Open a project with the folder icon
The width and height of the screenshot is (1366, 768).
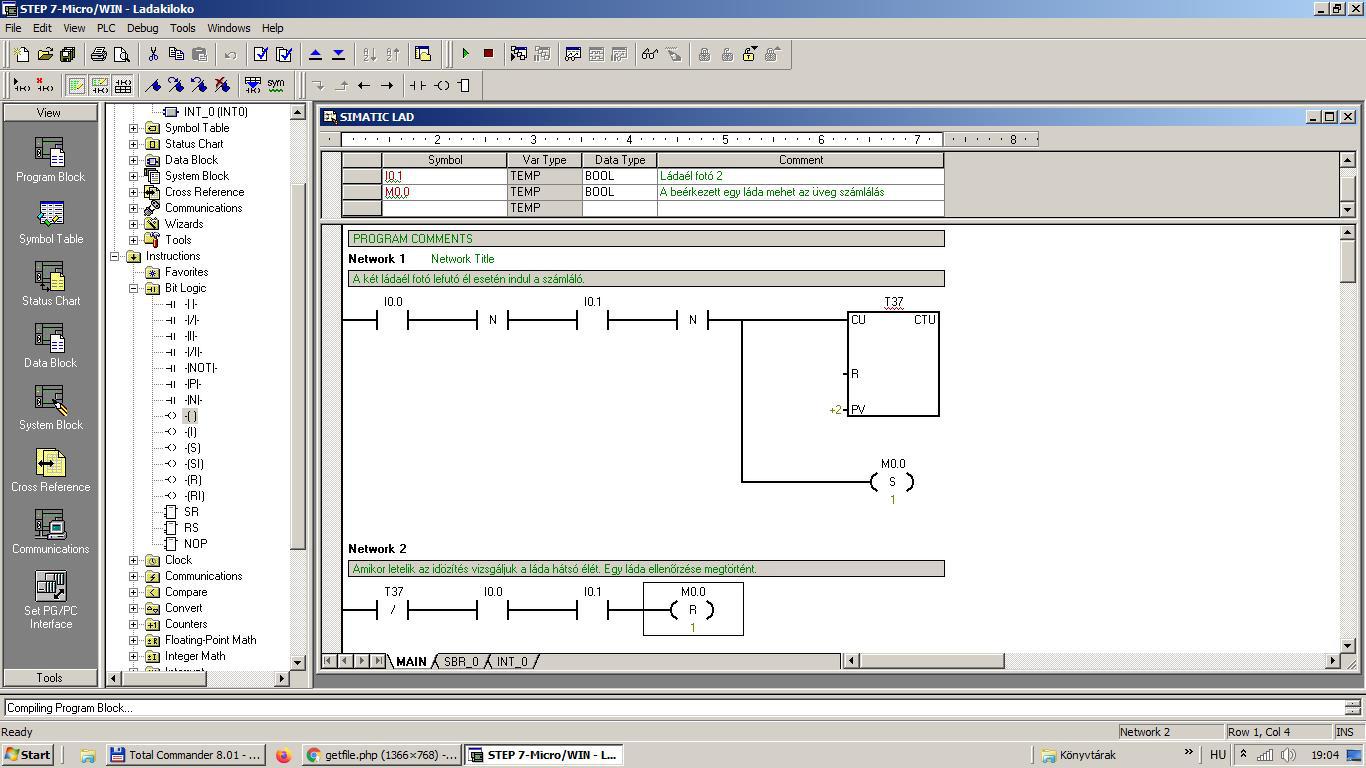tap(45, 54)
